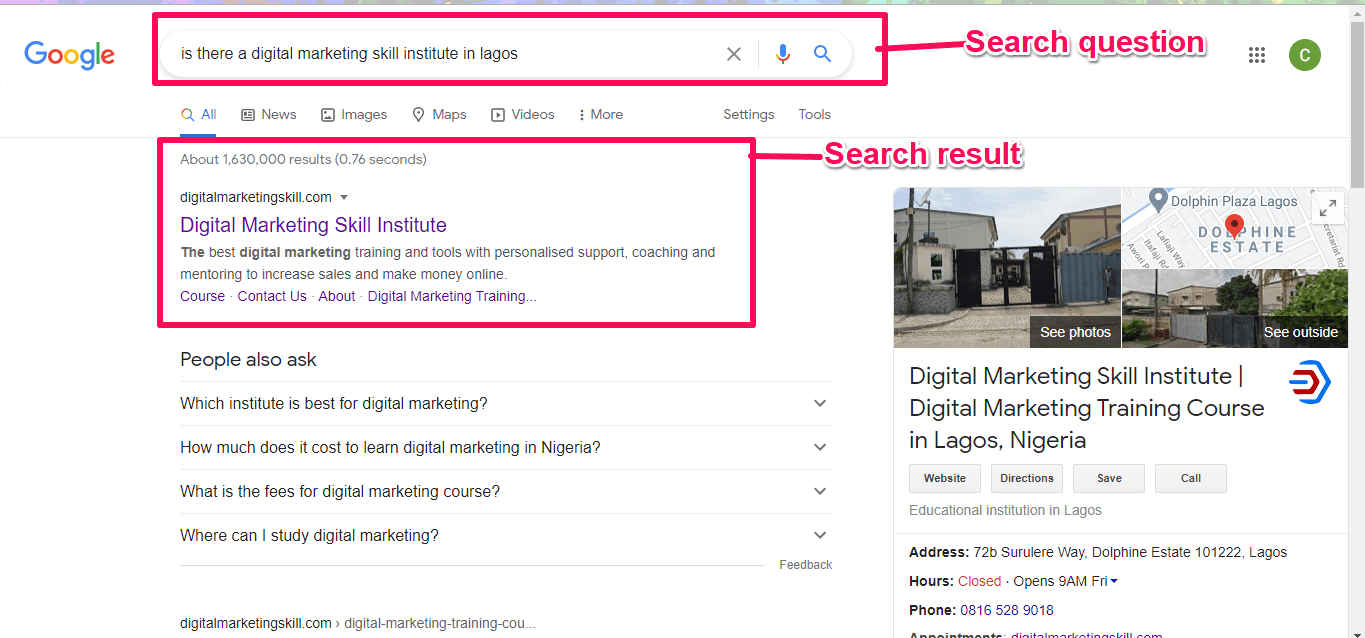The image size is (1365, 638).
Task: Click the Google logo
Action: tap(70, 54)
